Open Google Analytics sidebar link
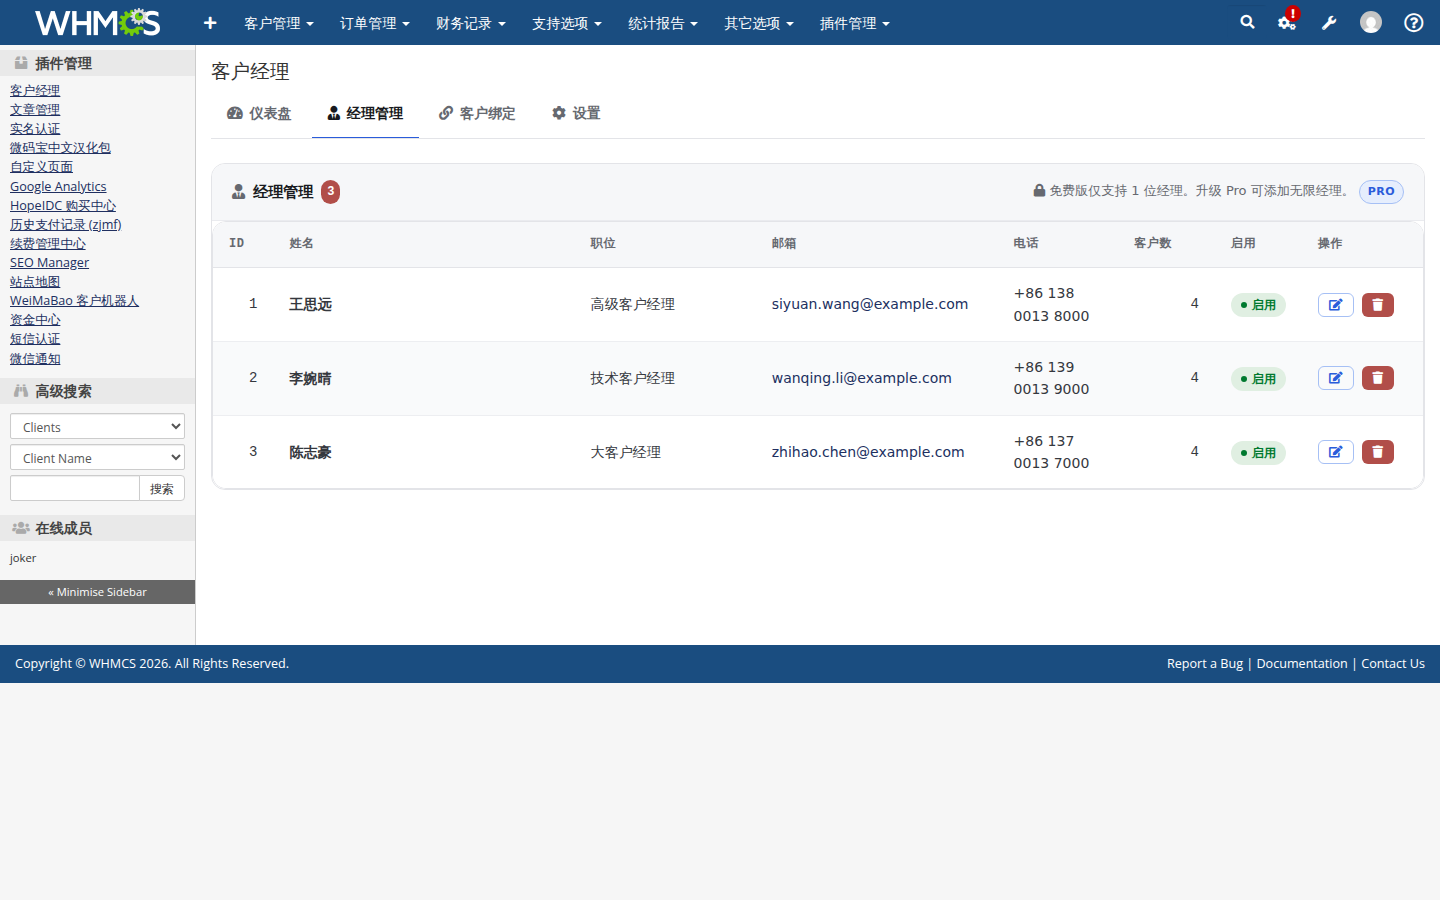Viewport: 1440px width, 900px height. pyautogui.click(x=58, y=187)
